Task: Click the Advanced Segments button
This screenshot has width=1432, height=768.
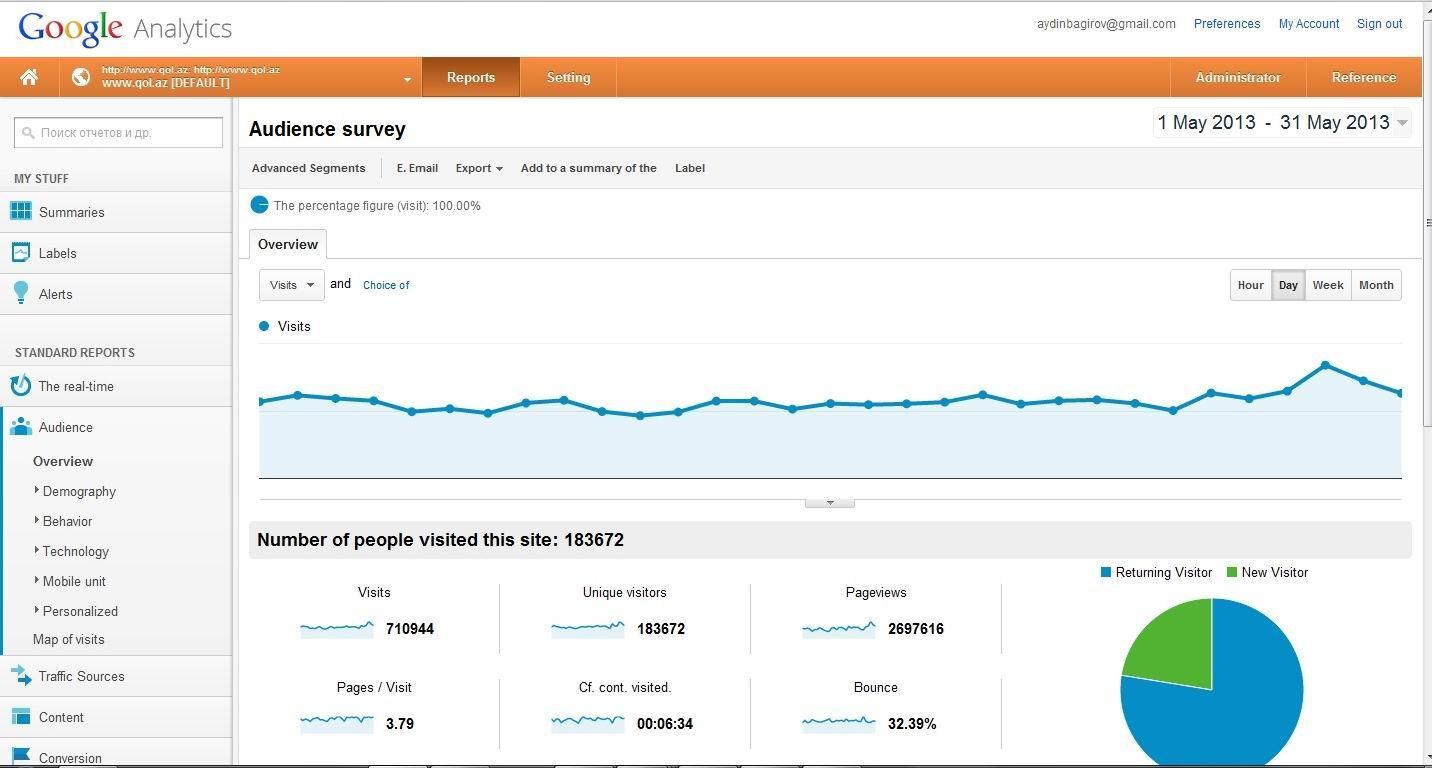Action: coord(308,168)
